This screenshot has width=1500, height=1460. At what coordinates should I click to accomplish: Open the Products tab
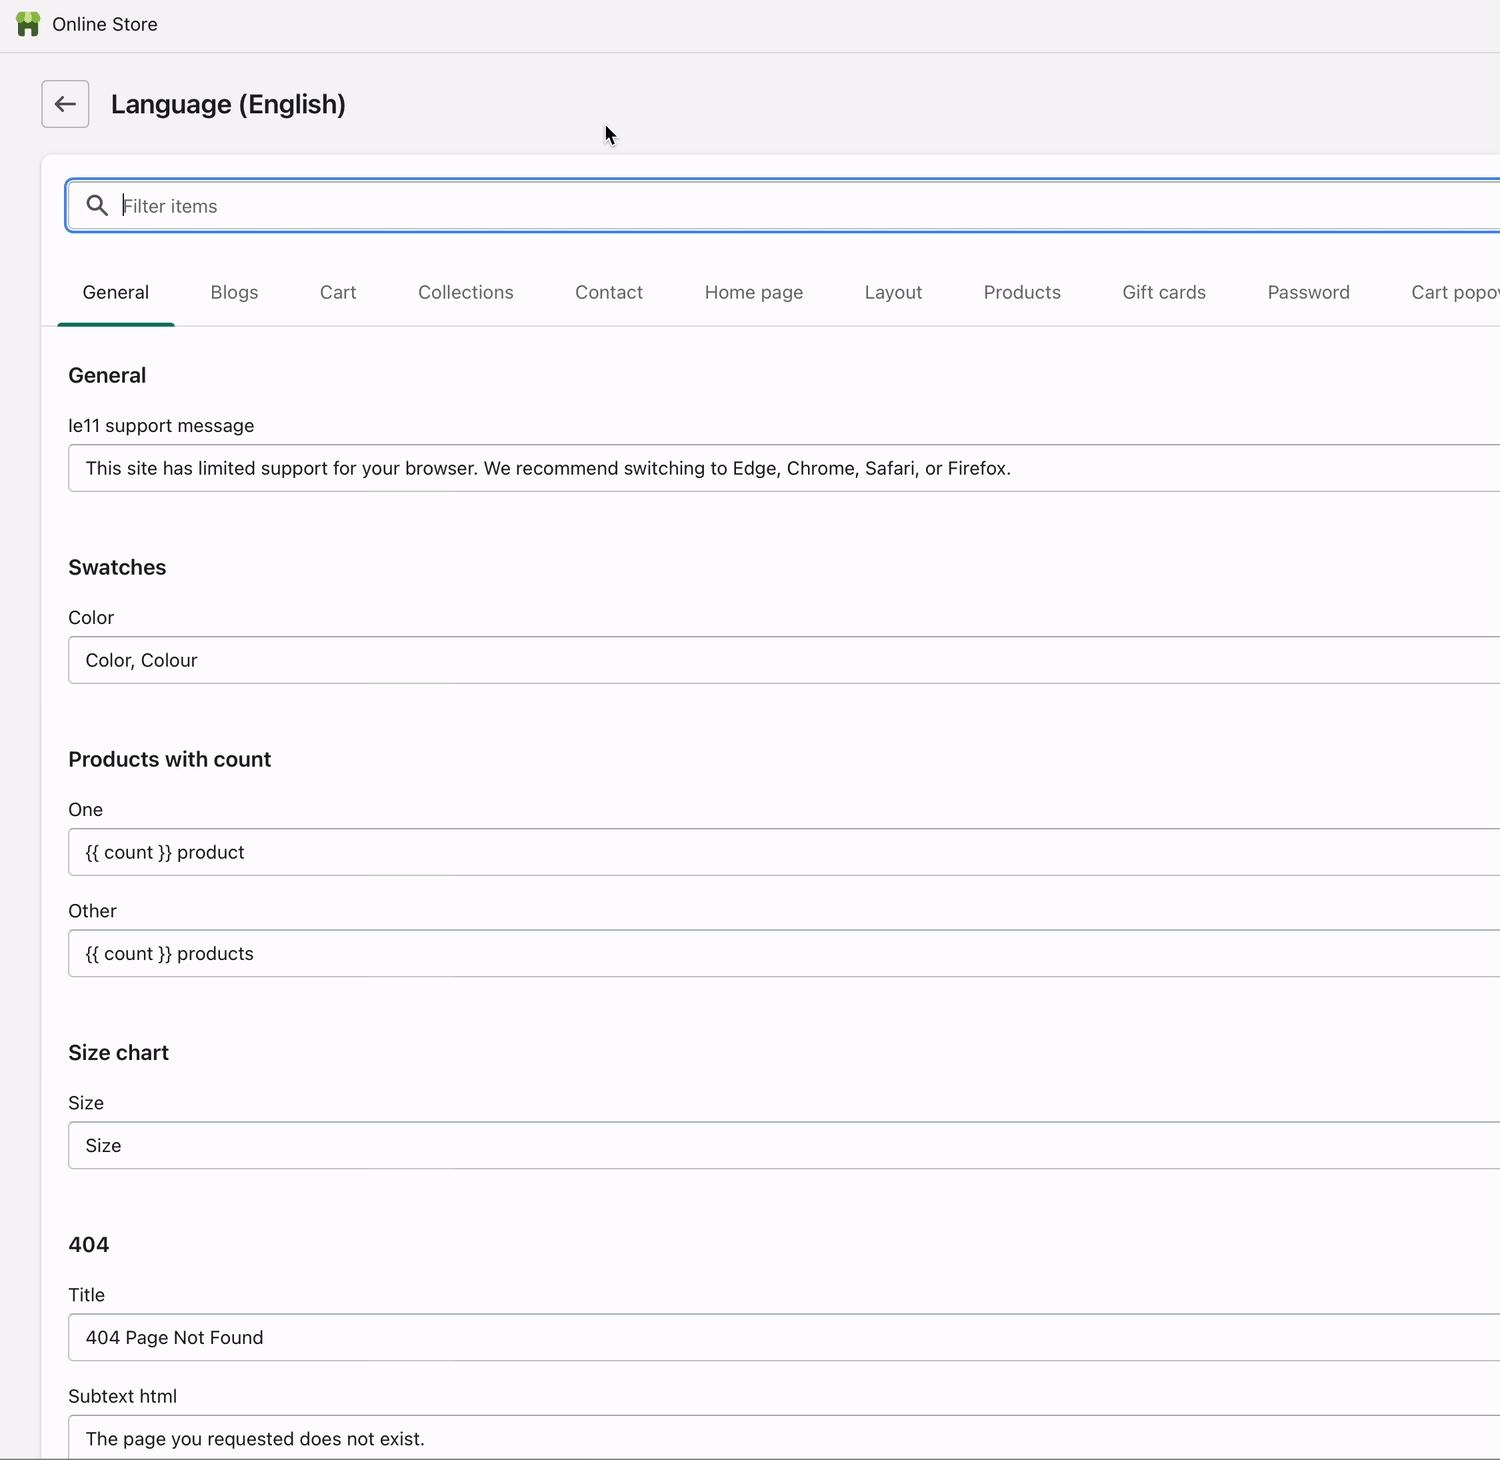click(x=1022, y=292)
